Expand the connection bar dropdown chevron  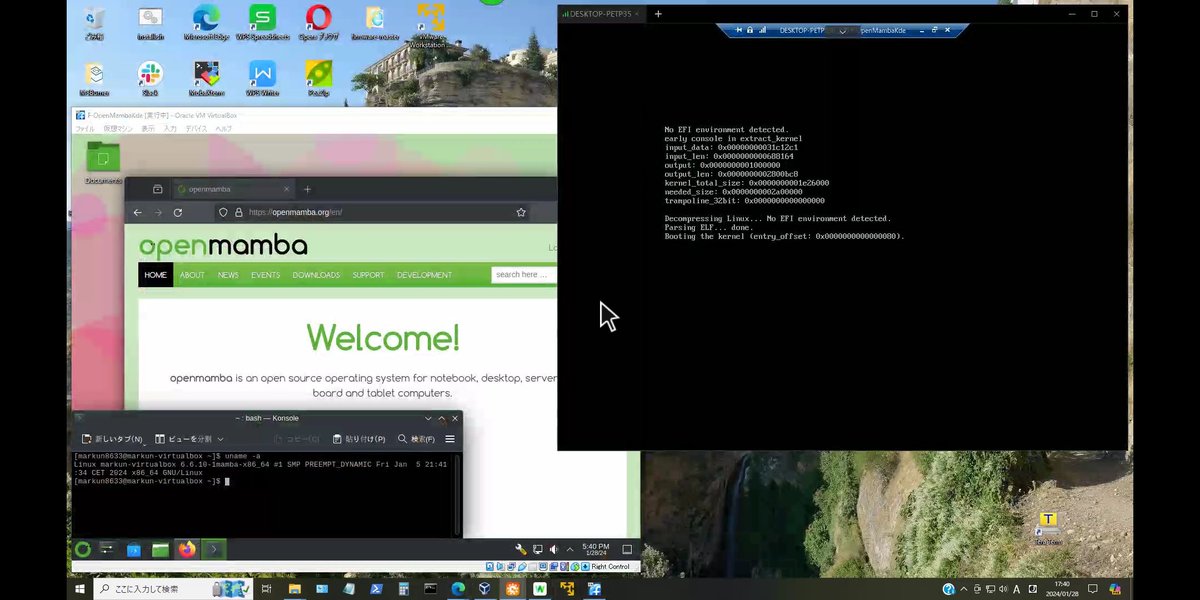point(843,31)
